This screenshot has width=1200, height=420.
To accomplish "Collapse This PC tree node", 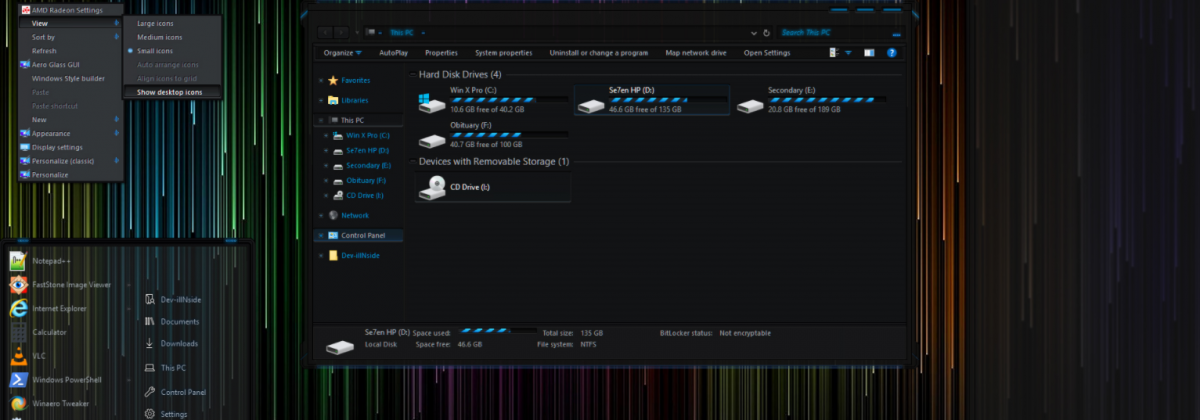I will (321, 120).
